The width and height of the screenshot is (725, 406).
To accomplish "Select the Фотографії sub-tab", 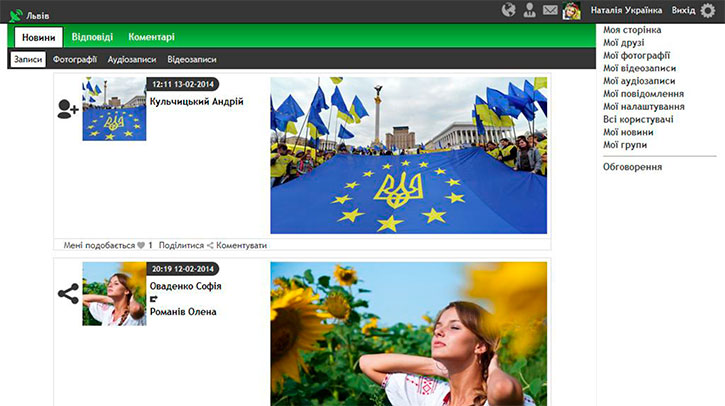I will 75,60.
